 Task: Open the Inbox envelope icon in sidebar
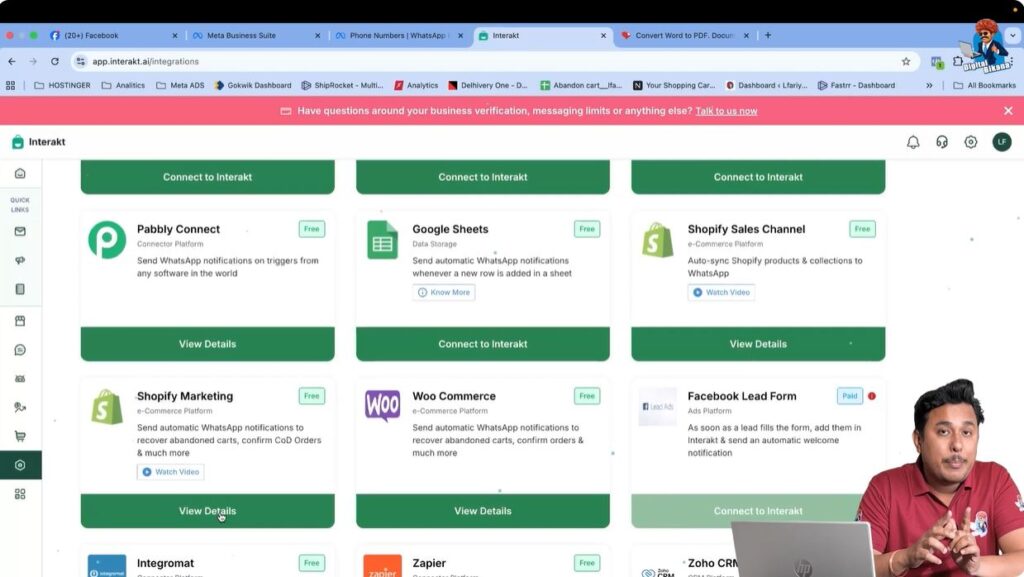(x=21, y=231)
